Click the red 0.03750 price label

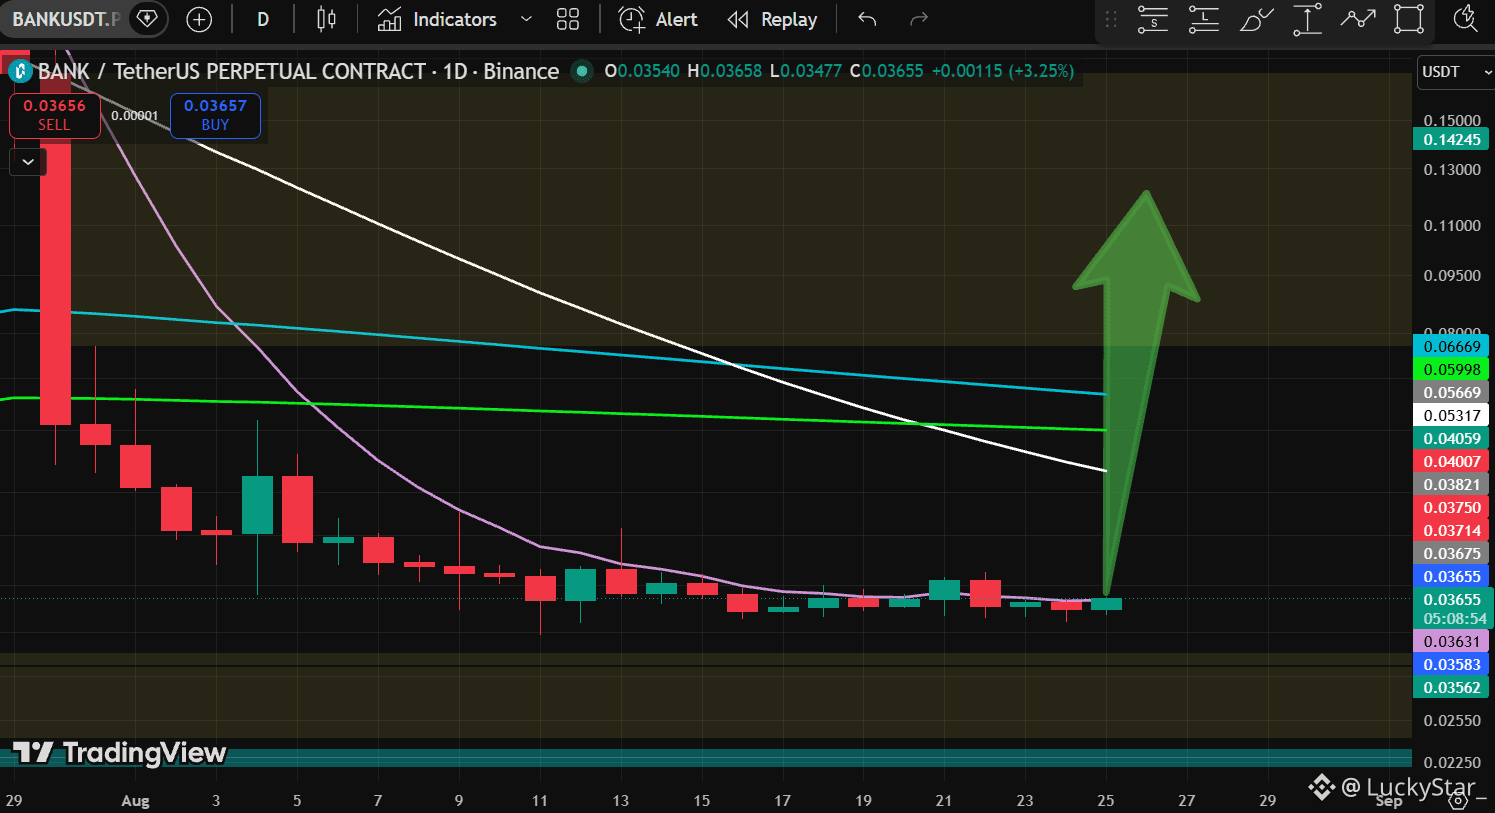click(x=1452, y=508)
